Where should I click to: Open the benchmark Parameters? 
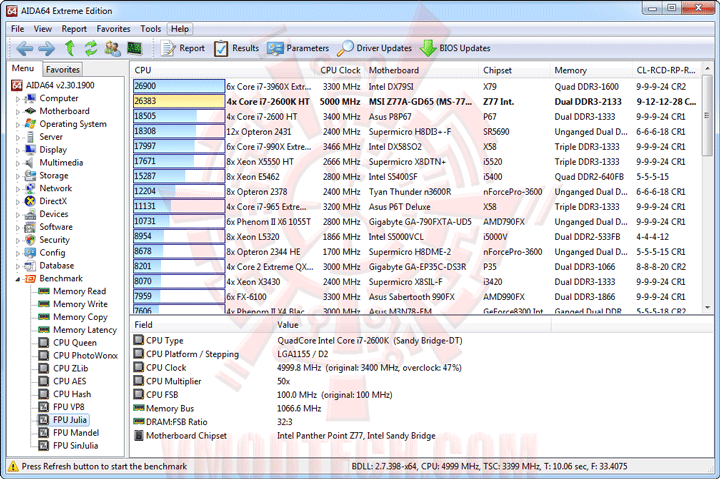(298, 48)
